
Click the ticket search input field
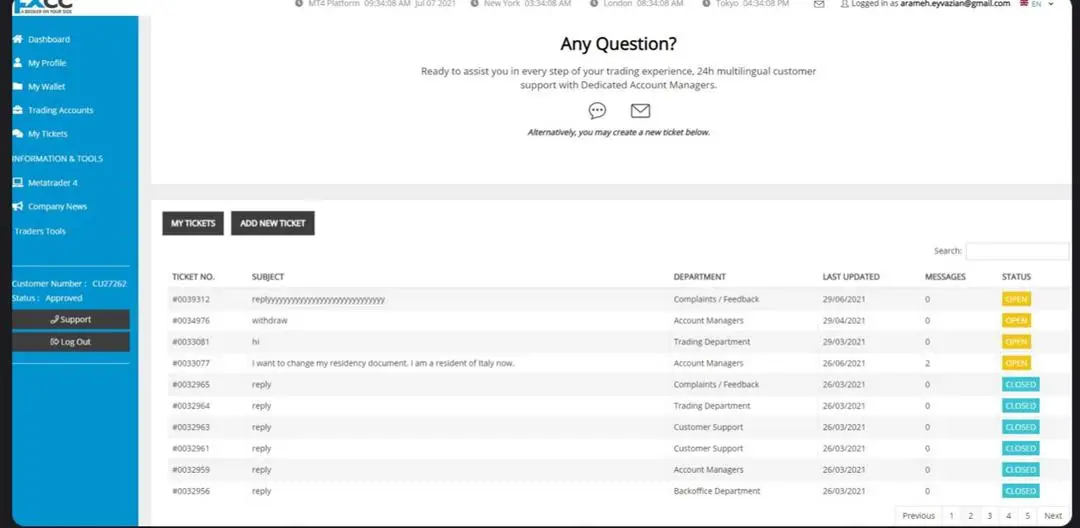tap(1017, 251)
